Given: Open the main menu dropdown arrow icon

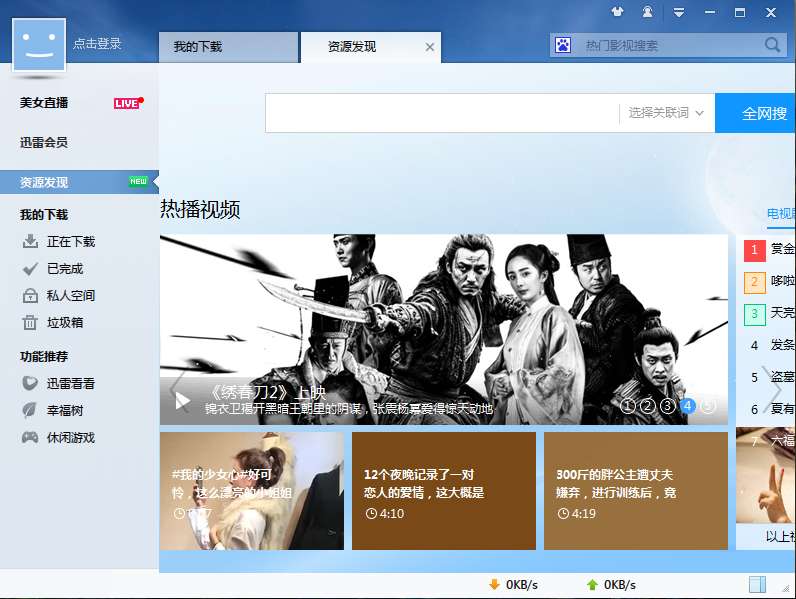Looking at the screenshot, I should click(x=679, y=12).
